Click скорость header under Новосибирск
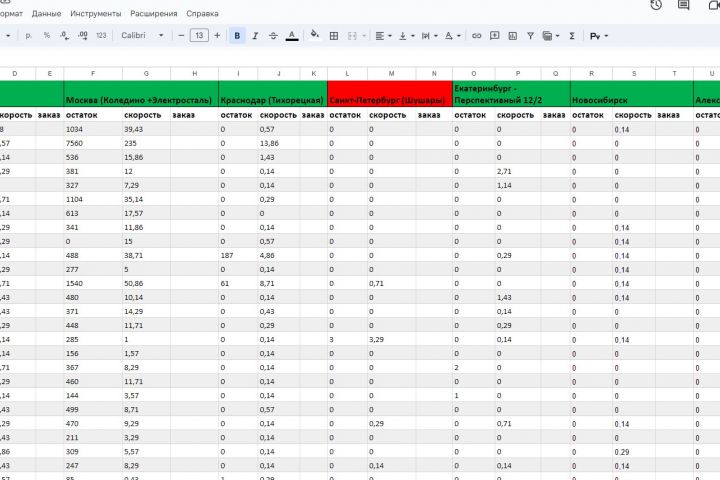This screenshot has height=480, width=720. (634, 115)
